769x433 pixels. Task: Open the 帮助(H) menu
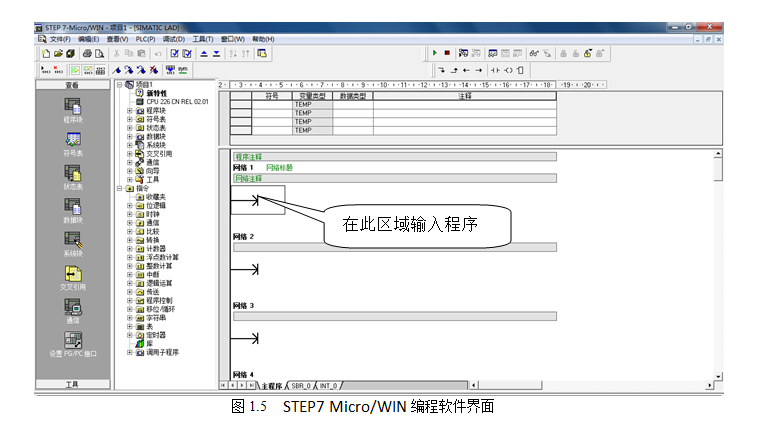click(263, 39)
